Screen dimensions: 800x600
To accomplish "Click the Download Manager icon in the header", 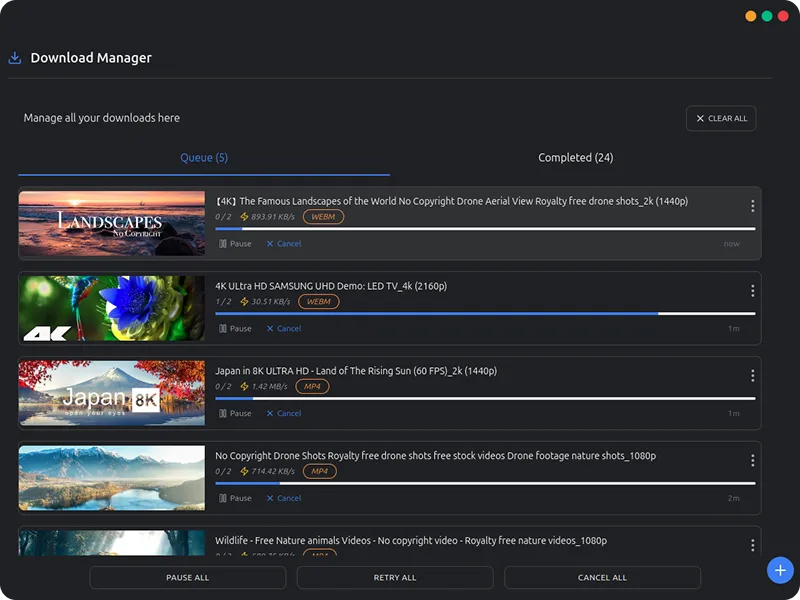I will pos(13,57).
